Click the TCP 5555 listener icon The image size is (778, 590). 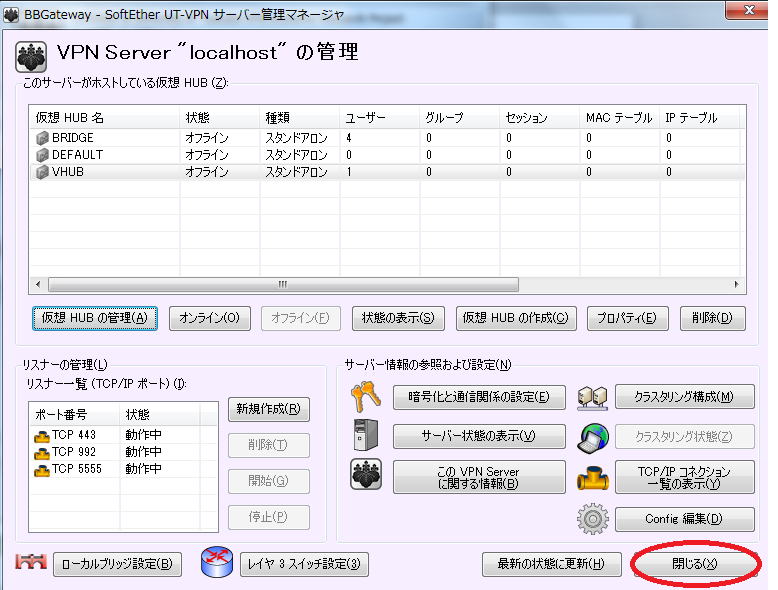(x=42, y=470)
